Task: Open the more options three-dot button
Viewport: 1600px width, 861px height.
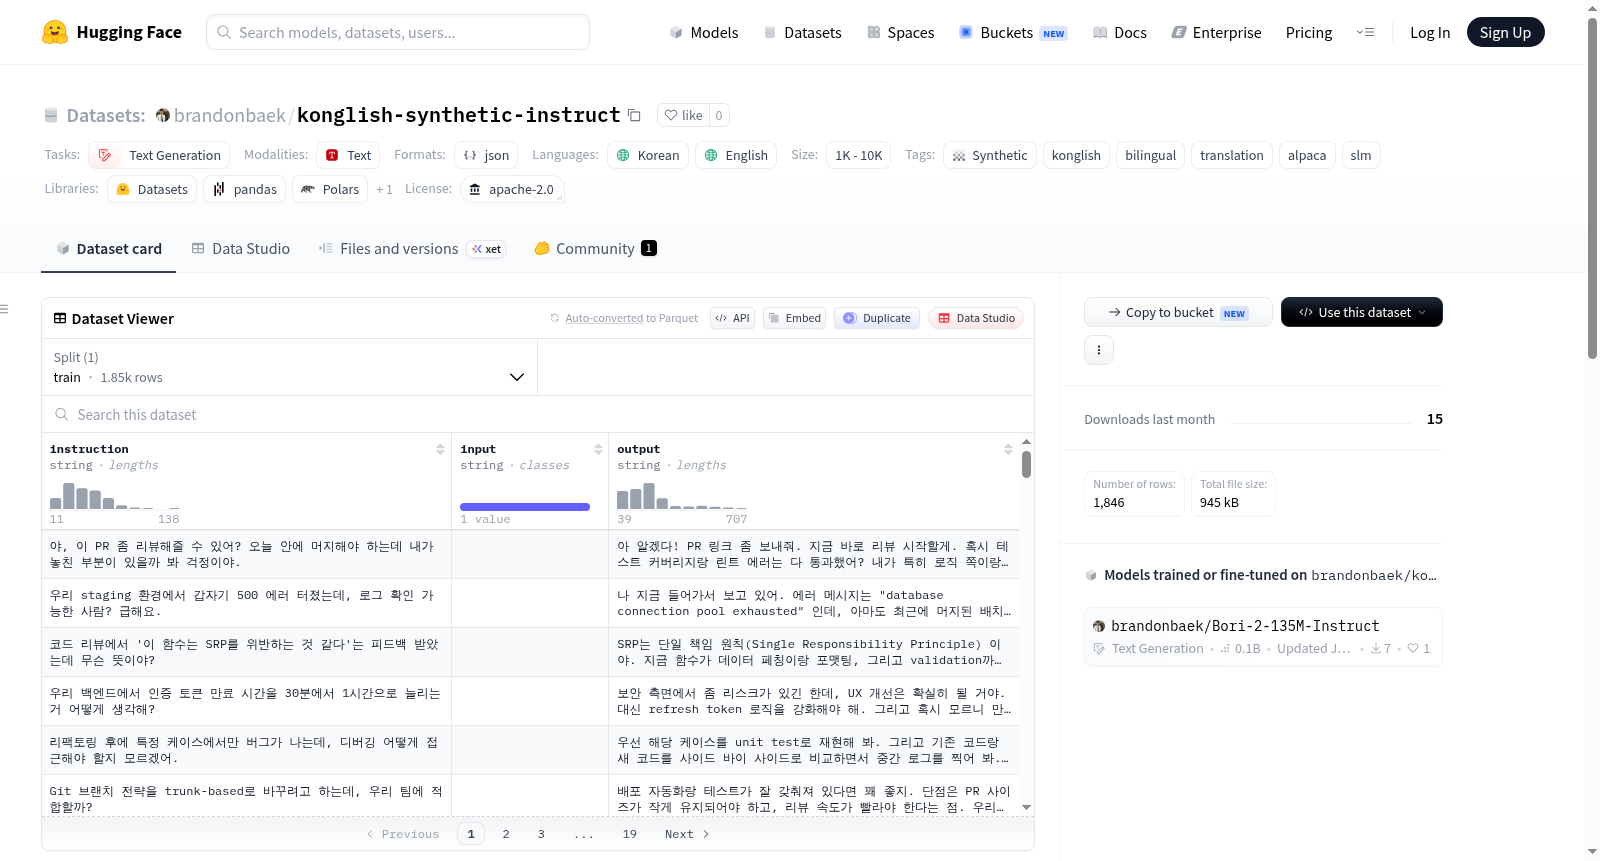Action: coord(1099,350)
